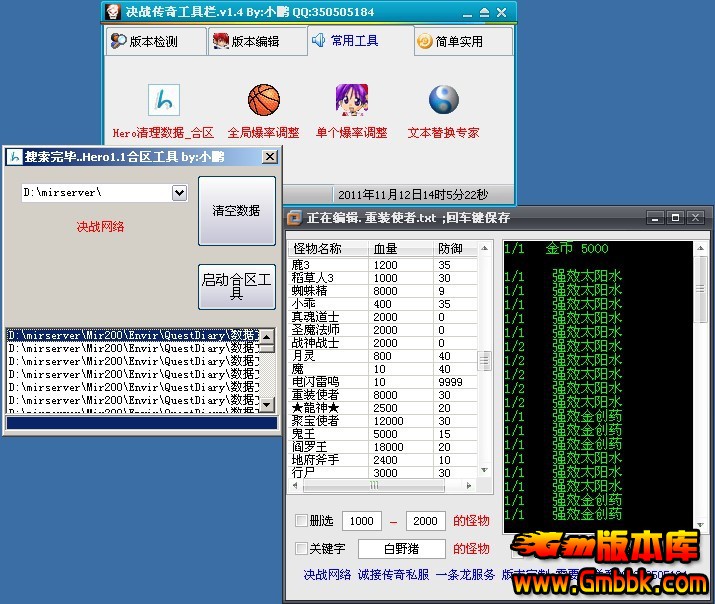This screenshot has width=715, height=604.
Task: Click the roll-up arrow in the toolbar title bar
Action: coord(484,13)
